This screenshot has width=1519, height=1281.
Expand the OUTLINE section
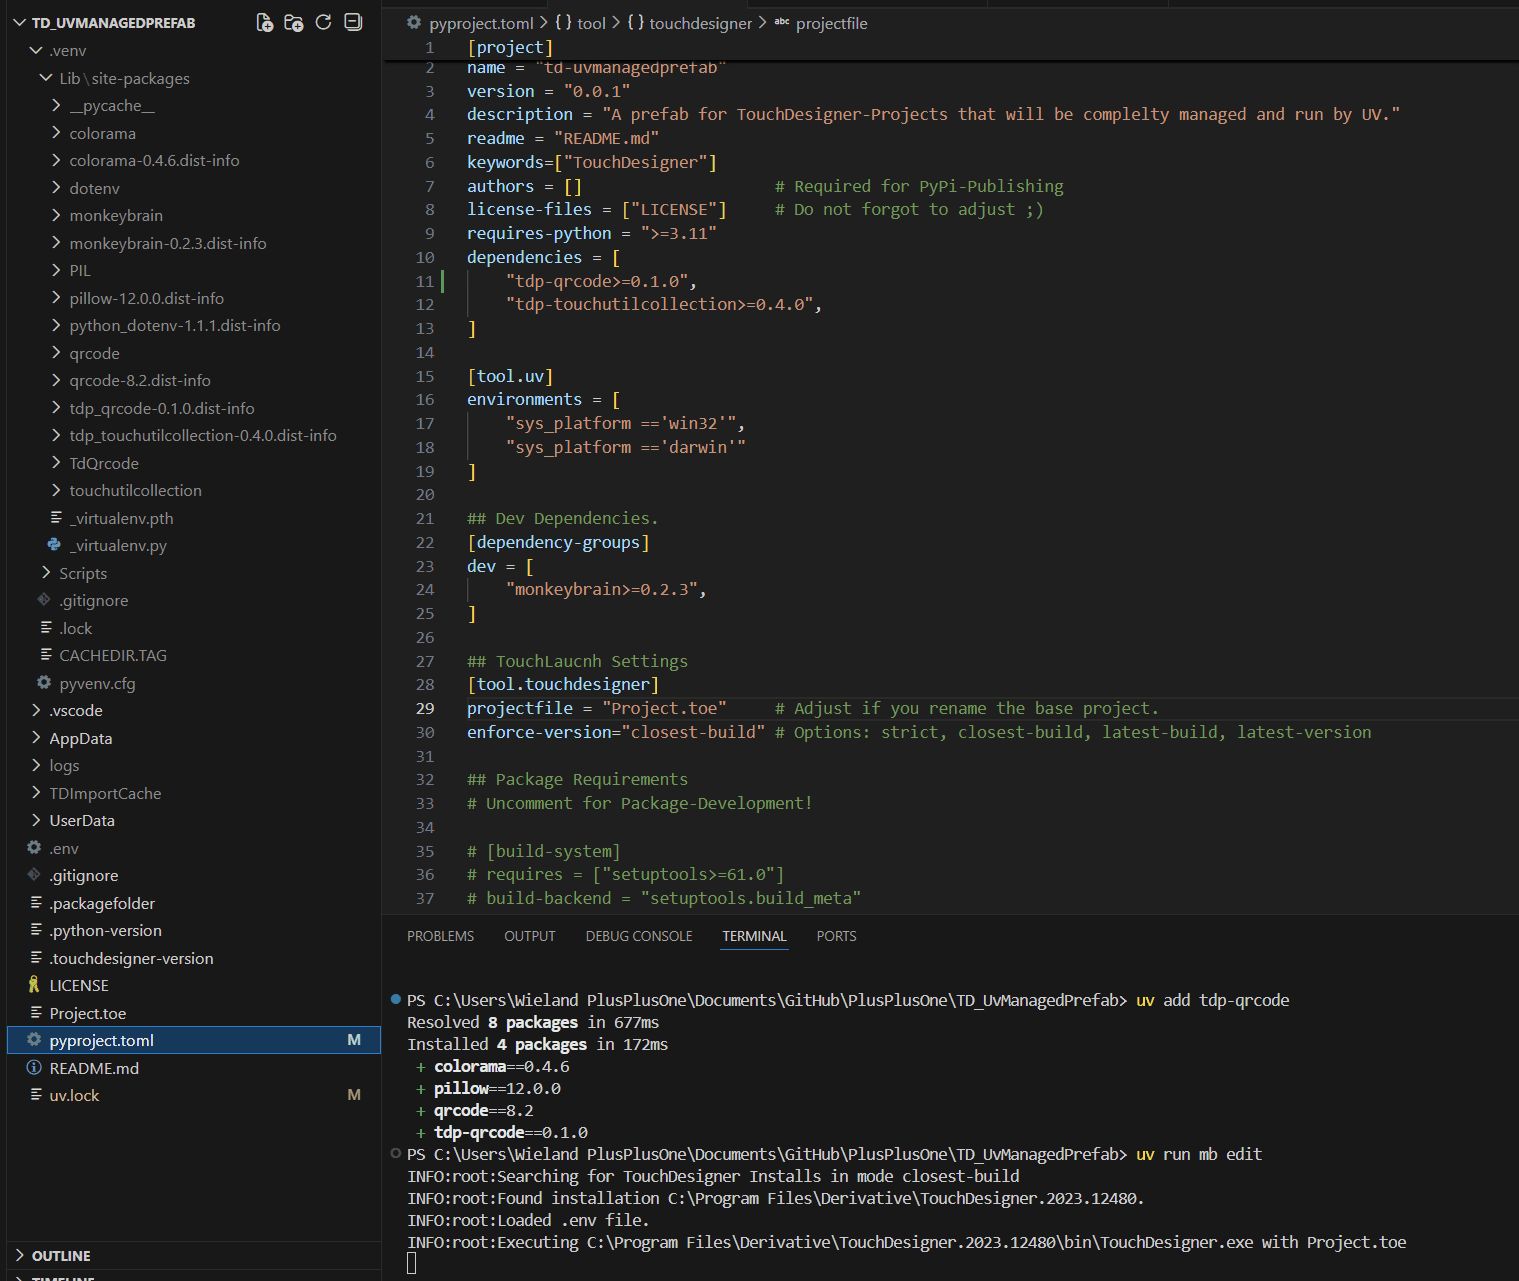point(61,1256)
